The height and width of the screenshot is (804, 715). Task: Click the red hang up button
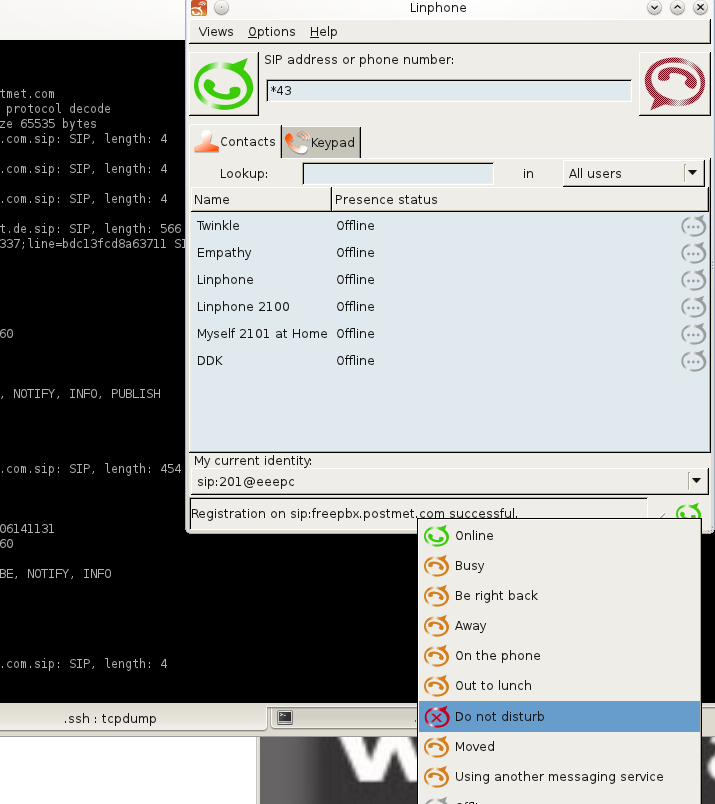point(673,84)
